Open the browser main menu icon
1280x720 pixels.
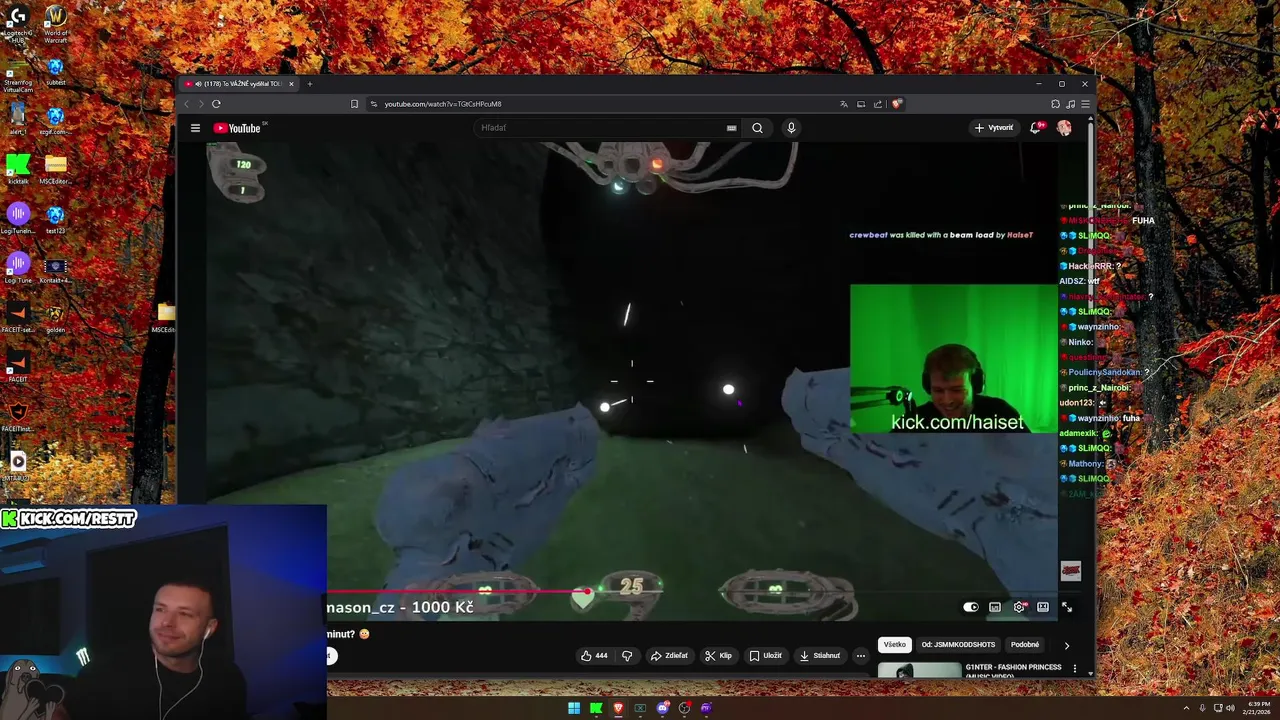(x=1085, y=104)
